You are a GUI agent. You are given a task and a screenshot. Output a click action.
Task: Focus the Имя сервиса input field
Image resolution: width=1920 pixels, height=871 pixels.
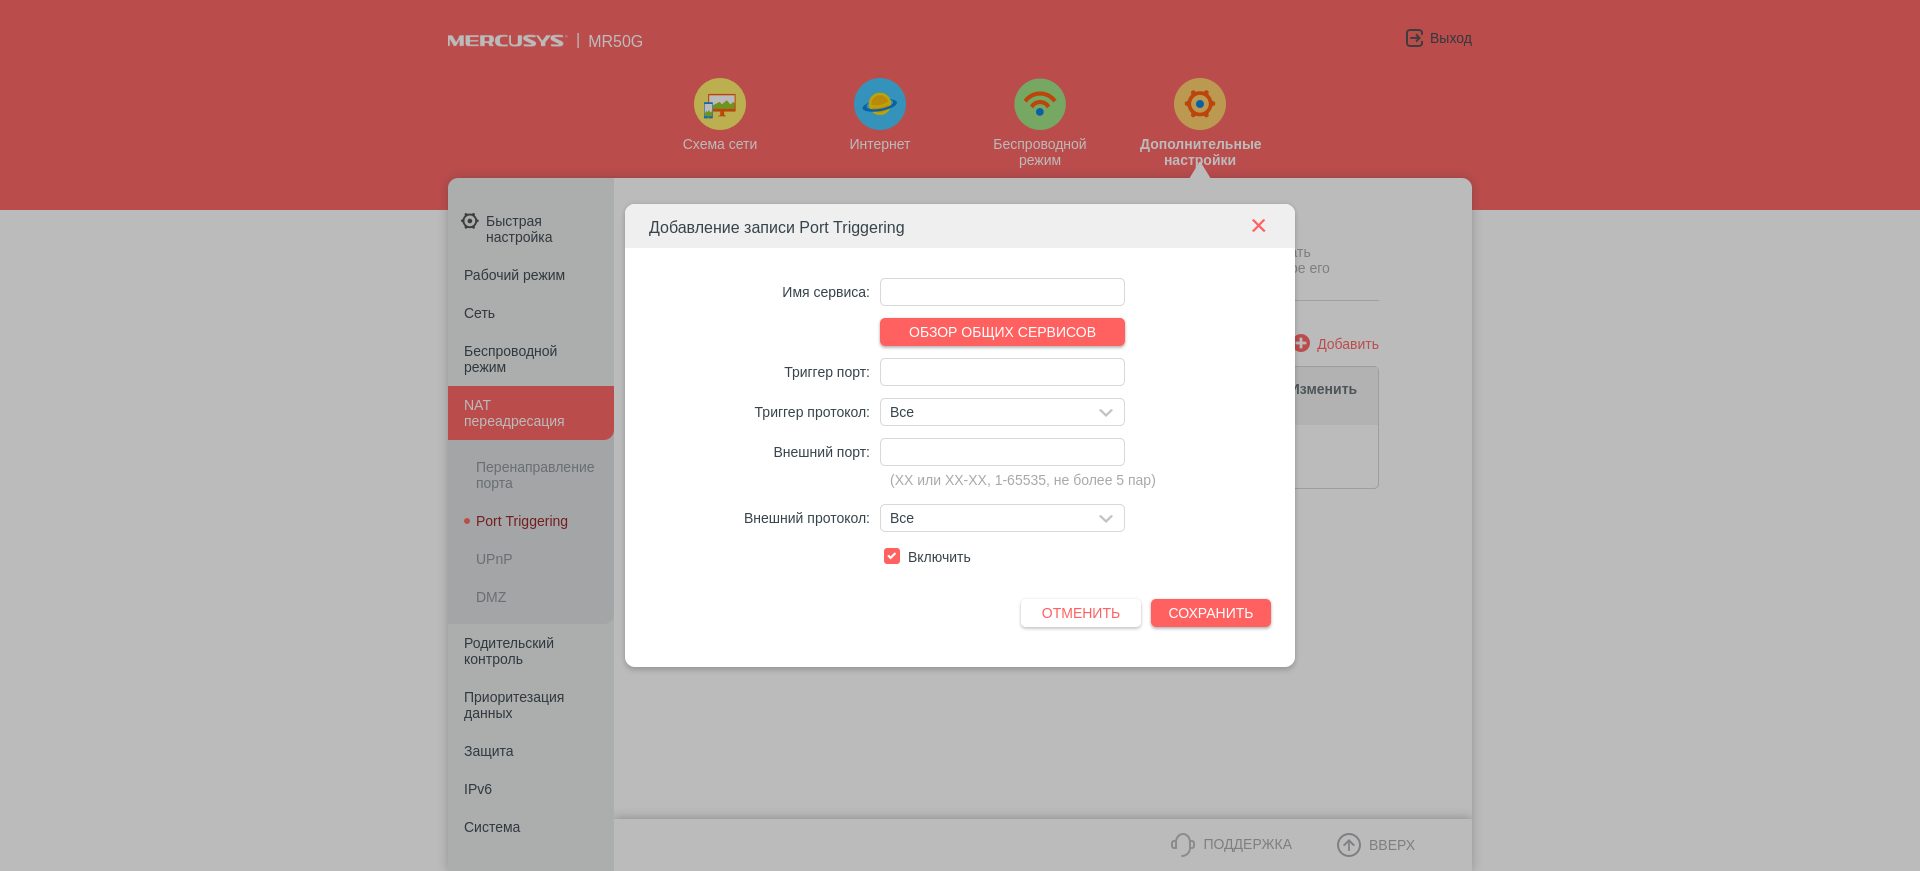click(x=1002, y=292)
